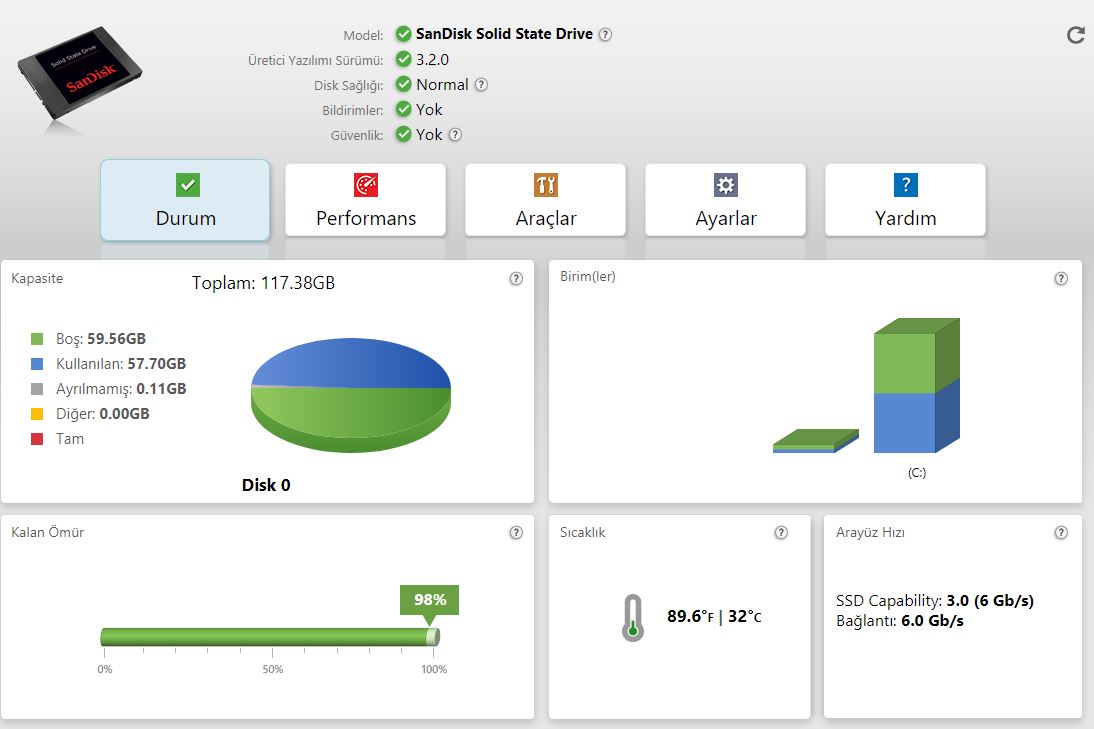Open the Yardım tab
Viewport: 1094px width, 729px height.
click(x=906, y=200)
